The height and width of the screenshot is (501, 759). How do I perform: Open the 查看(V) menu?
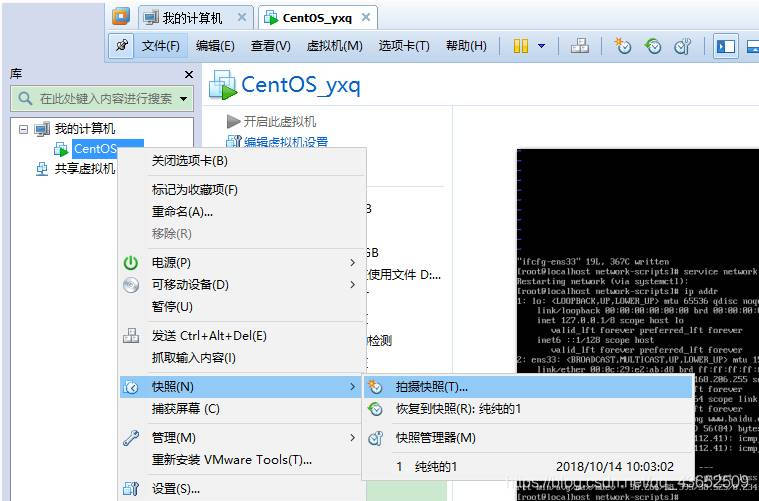click(x=271, y=46)
